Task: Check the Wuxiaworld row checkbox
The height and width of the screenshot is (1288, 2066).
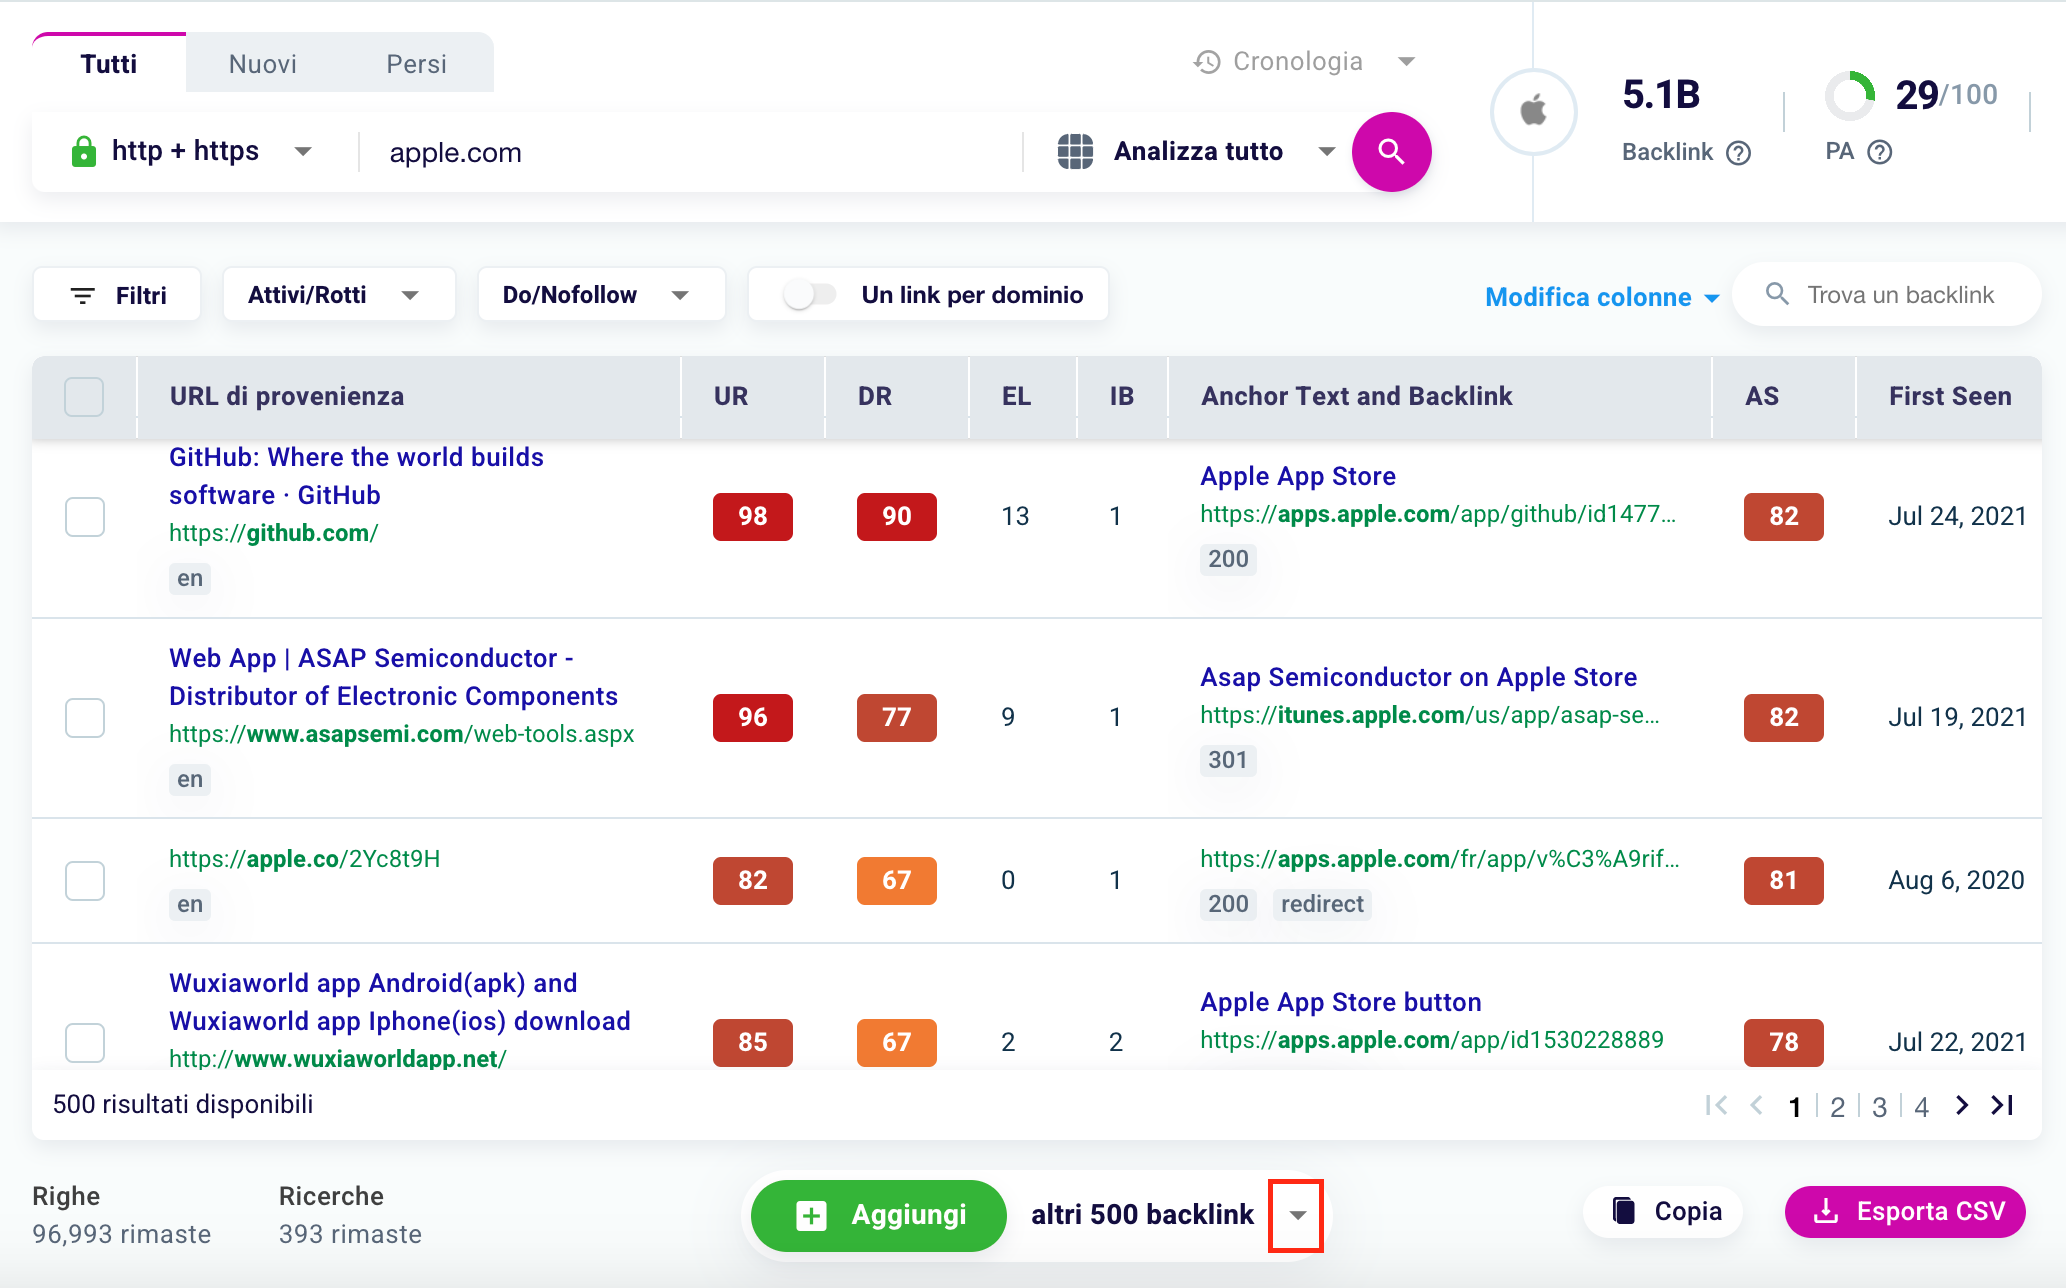Action: pos(85,1043)
